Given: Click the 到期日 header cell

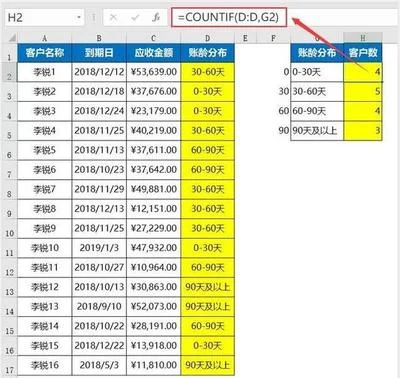Looking at the screenshot, I should (99, 53).
